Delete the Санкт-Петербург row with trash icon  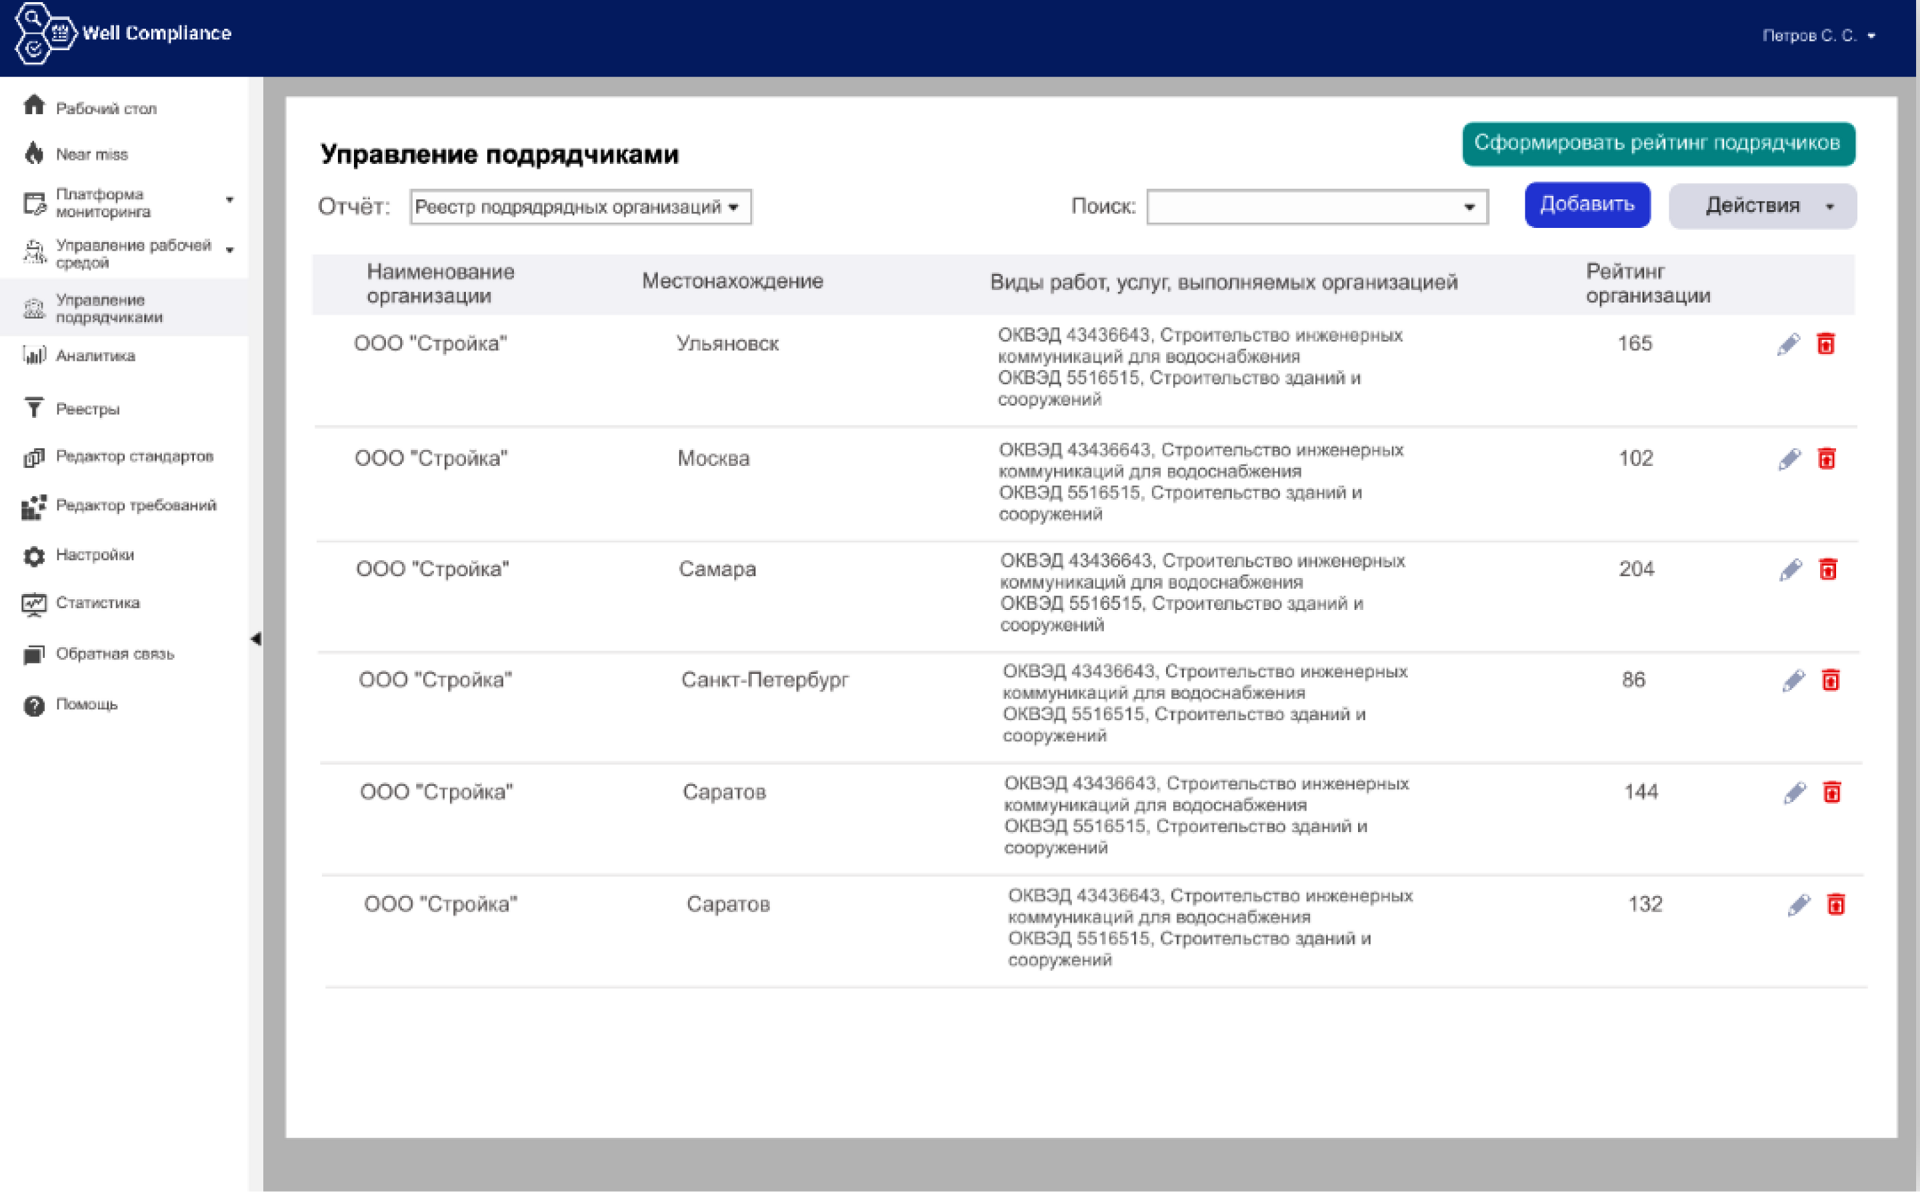pos(1831,681)
